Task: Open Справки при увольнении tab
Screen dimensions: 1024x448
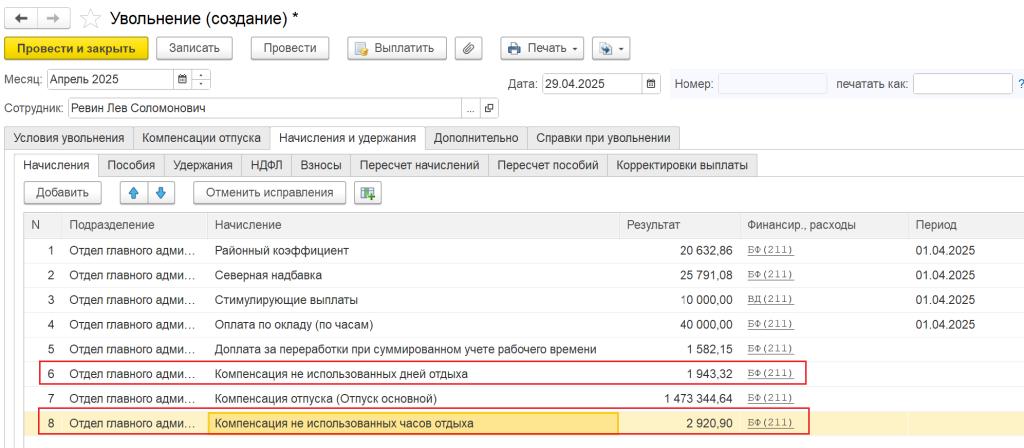Action: (x=603, y=138)
